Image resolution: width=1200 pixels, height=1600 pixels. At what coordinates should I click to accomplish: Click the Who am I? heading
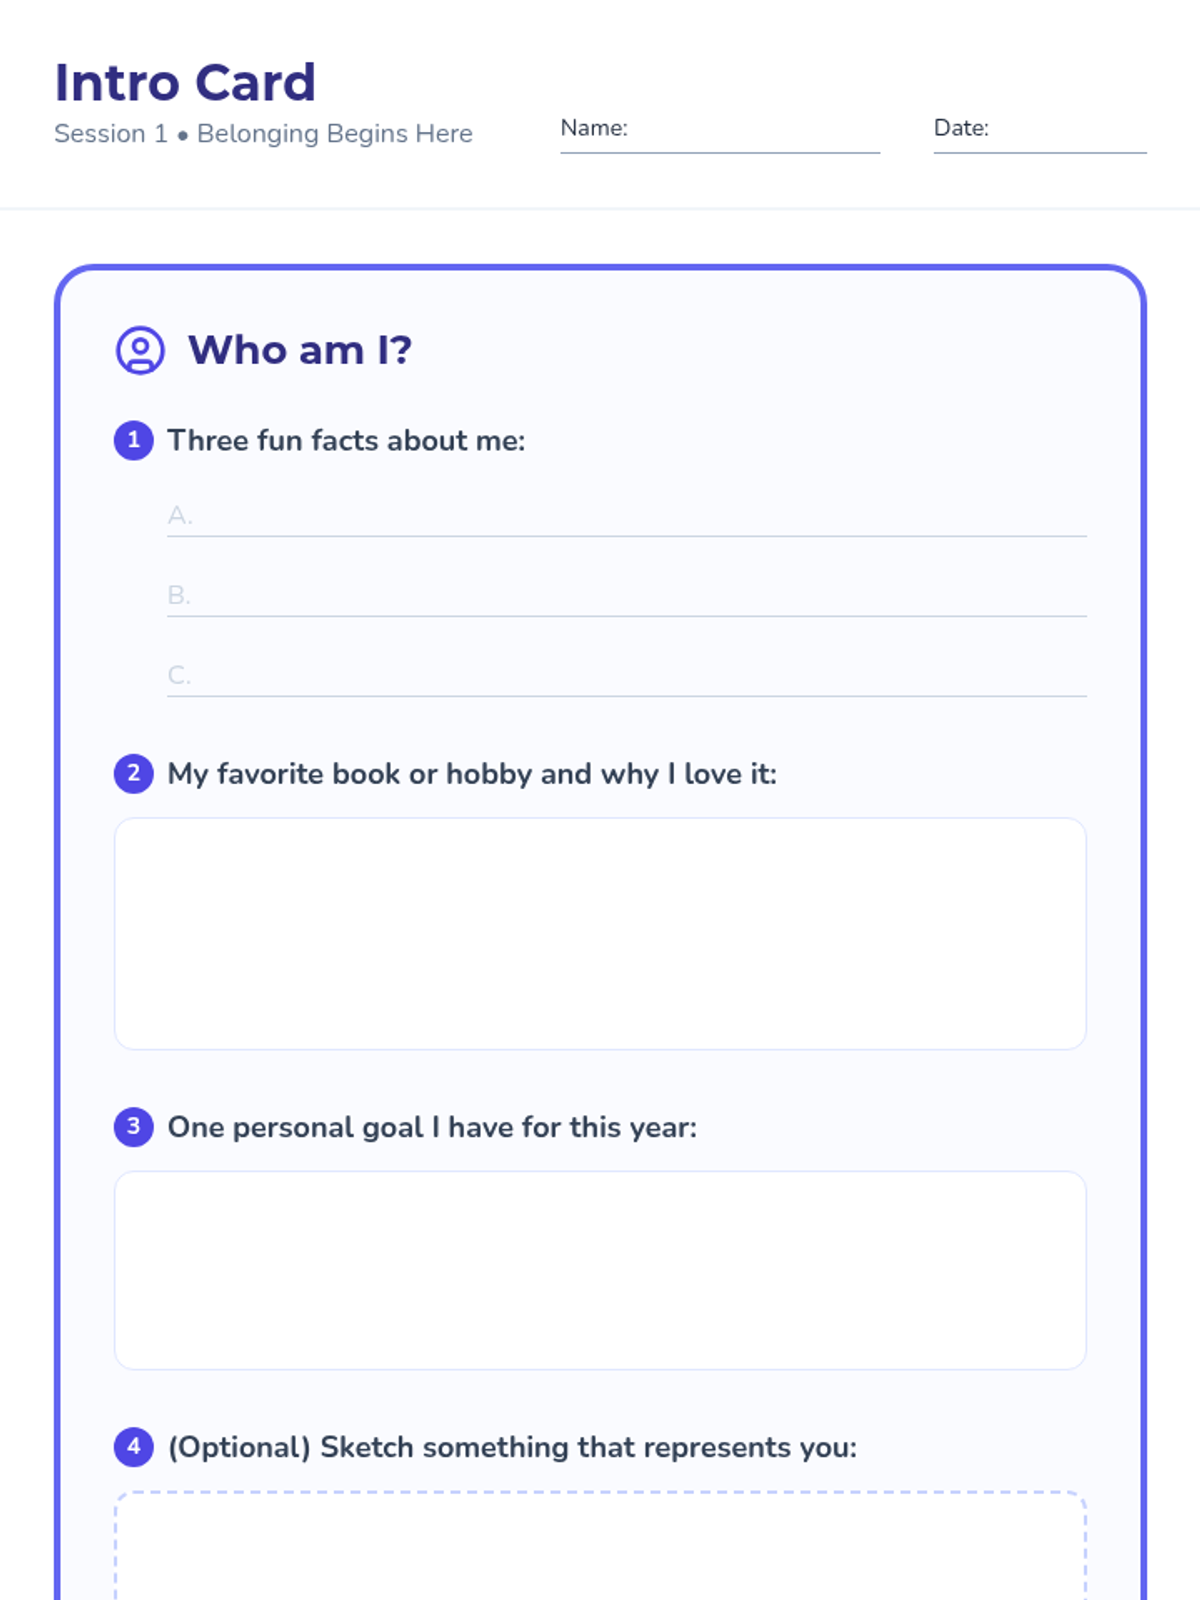click(300, 350)
